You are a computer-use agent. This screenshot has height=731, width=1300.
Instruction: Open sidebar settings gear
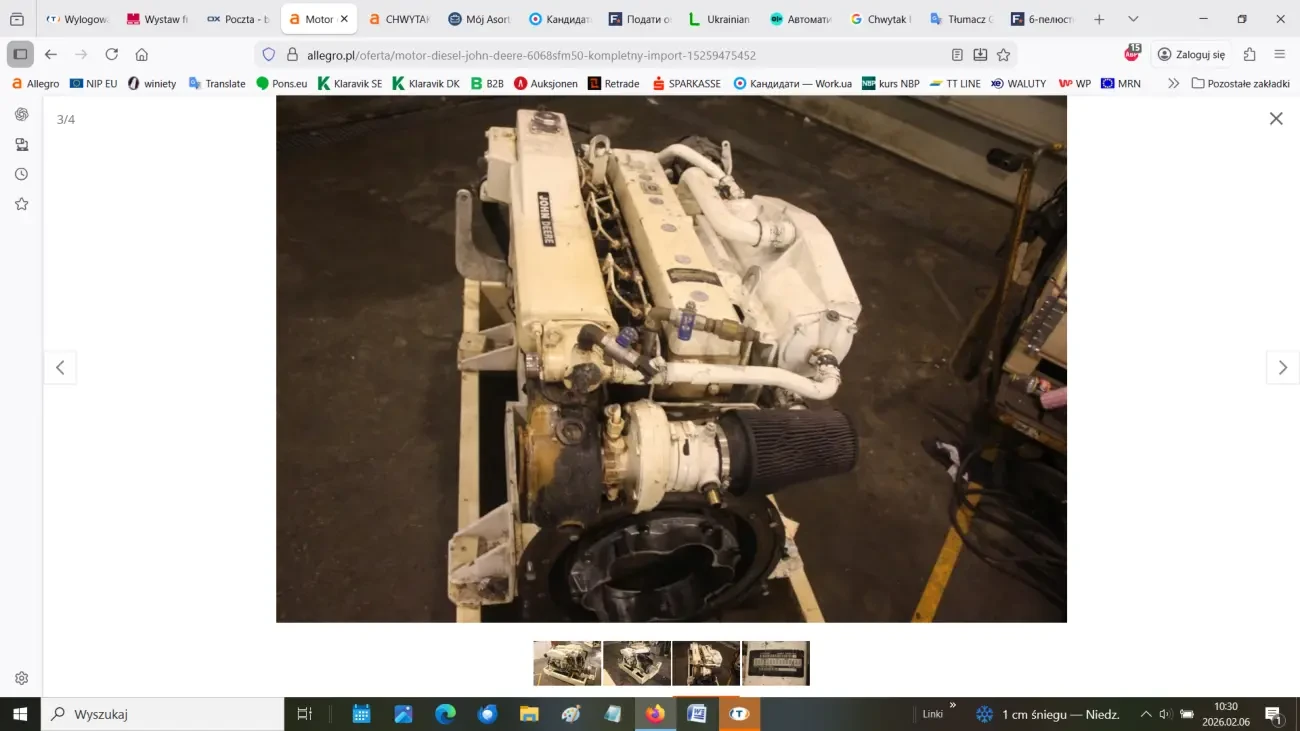pyautogui.click(x=21, y=678)
